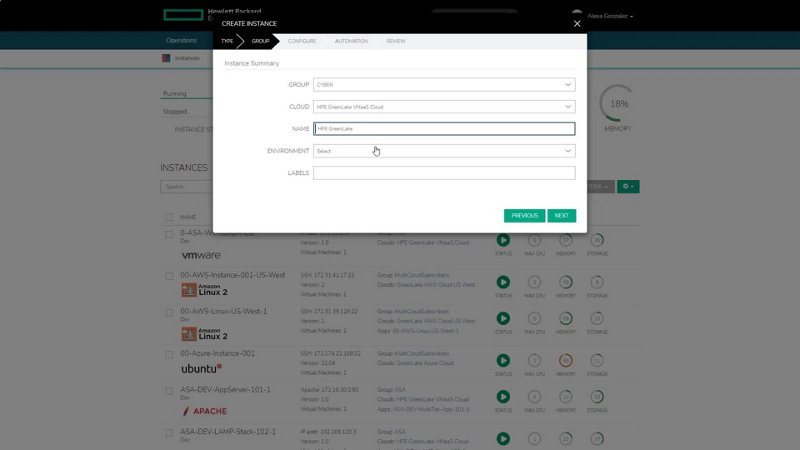Image resolution: width=800 pixels, height=450 pixels.
Task: Click Amazon Linux 2 logo for 00-AWS-Linux-US-West-1
Action: (205, 334)
